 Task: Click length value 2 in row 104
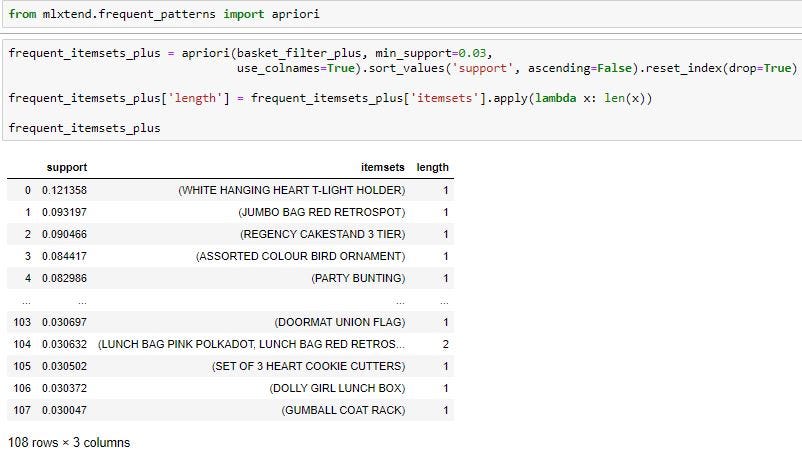(445, 344)
